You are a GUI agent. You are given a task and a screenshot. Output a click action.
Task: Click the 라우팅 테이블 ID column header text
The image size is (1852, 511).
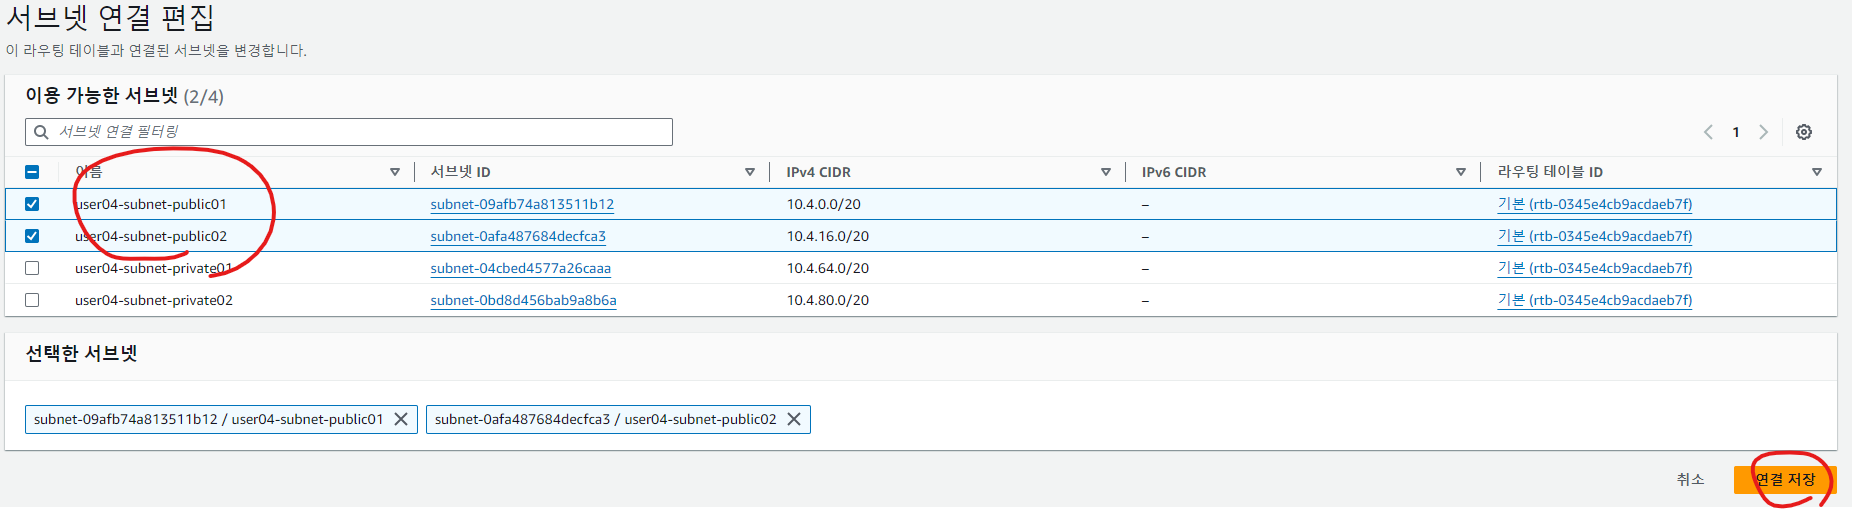pyautogui.click(x=1550, y=172)
